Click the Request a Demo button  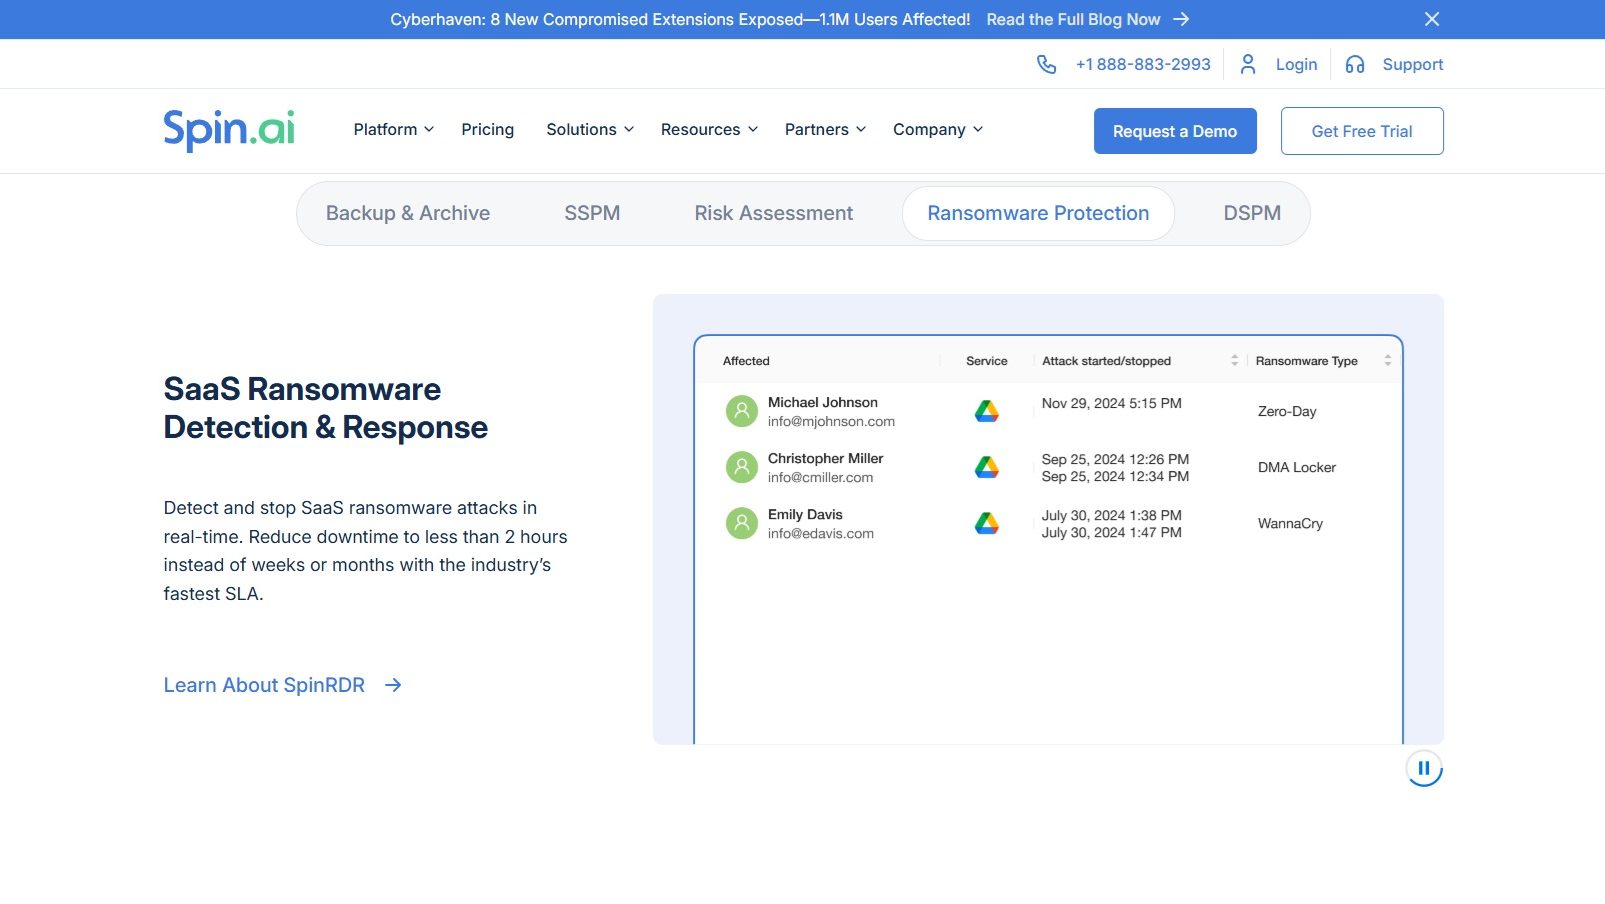[1174, 131]
